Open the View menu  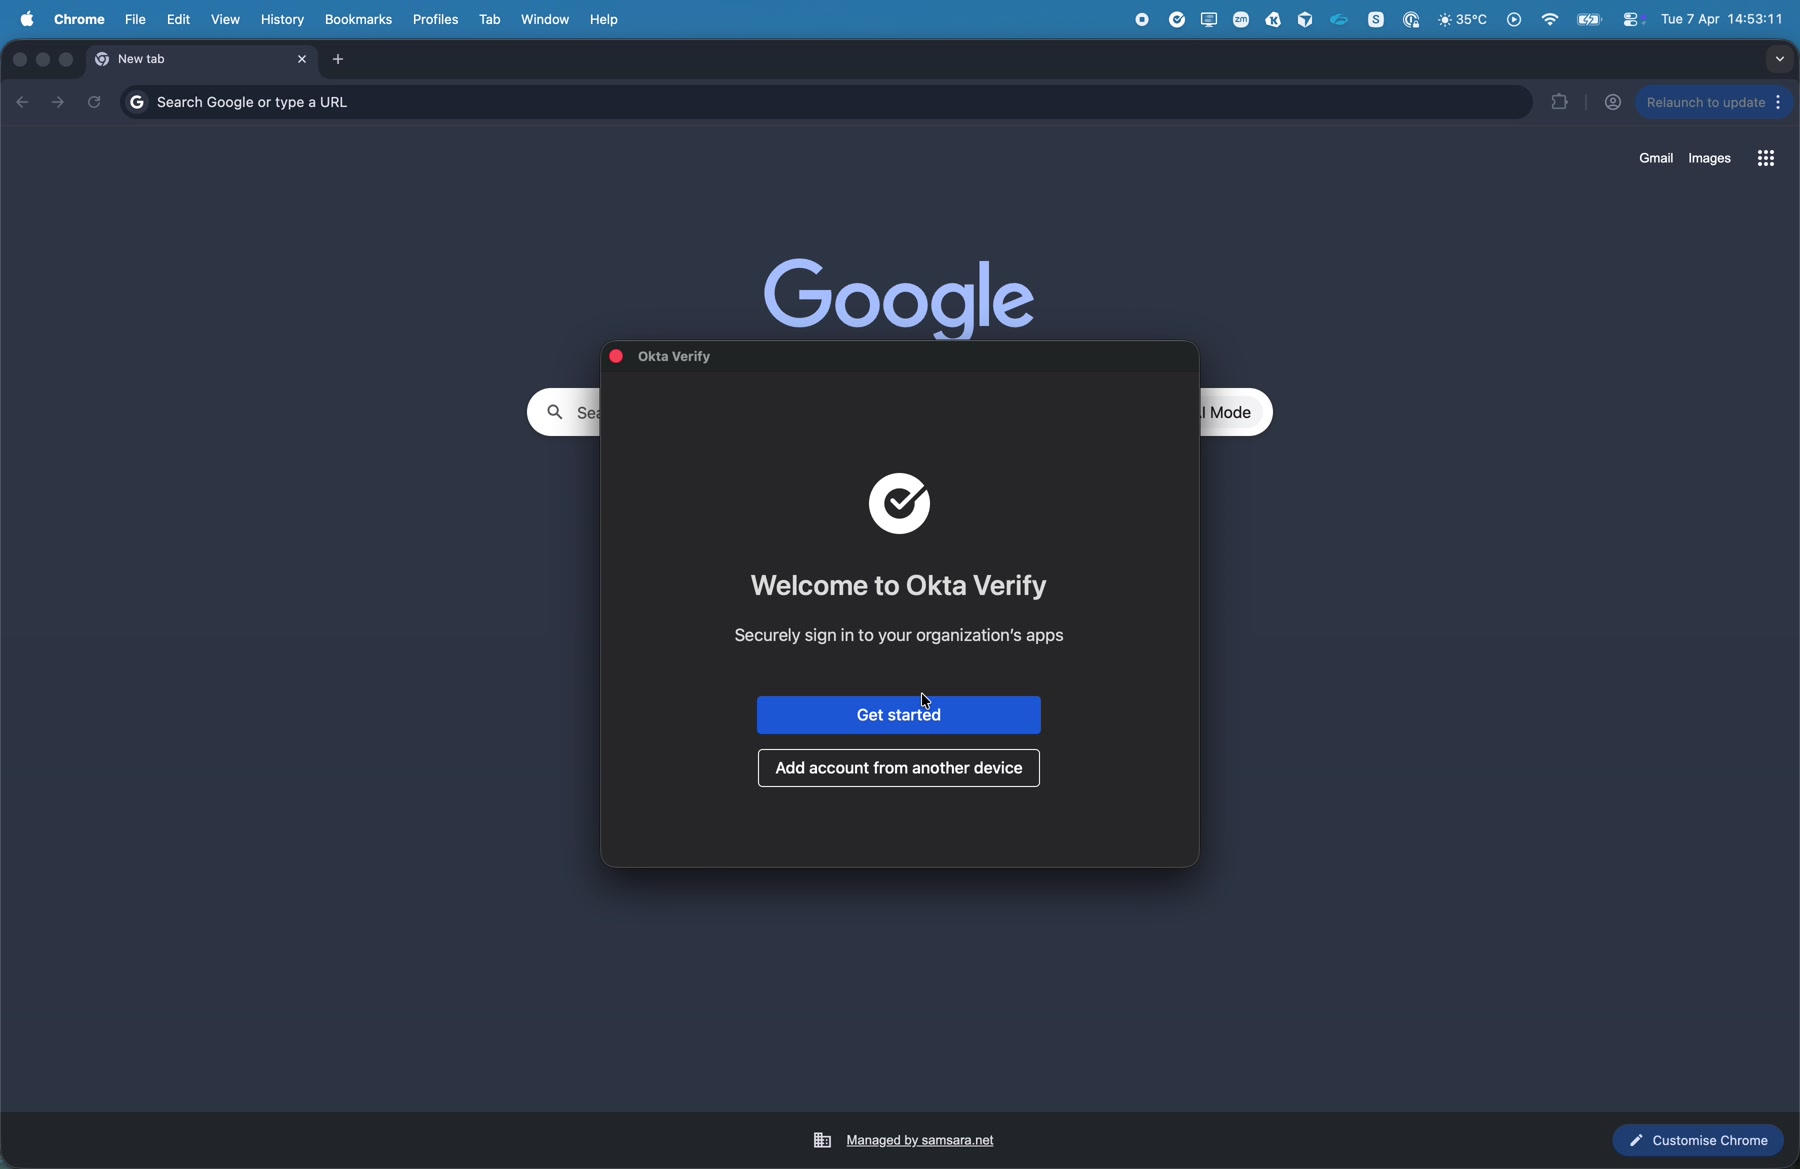226,19
